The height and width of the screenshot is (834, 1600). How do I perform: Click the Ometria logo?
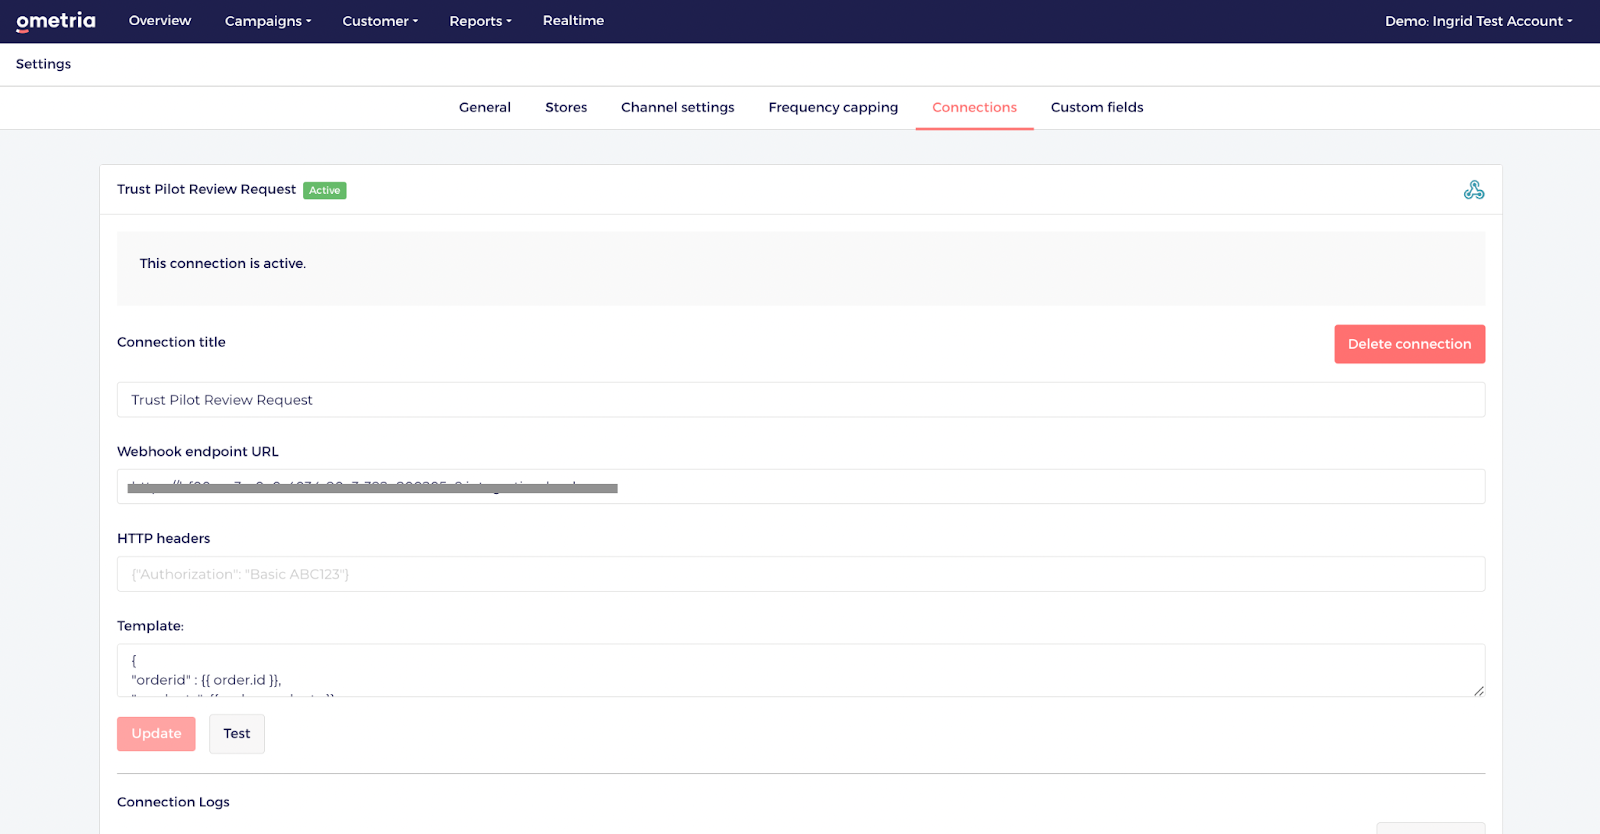click(x=56, y=21)
